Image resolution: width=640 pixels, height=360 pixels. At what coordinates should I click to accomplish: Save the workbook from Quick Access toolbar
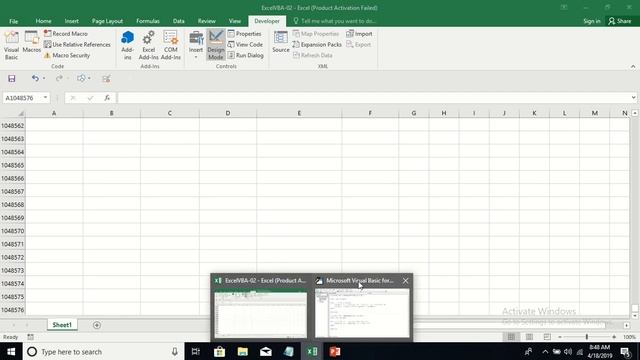coord(11,78)
